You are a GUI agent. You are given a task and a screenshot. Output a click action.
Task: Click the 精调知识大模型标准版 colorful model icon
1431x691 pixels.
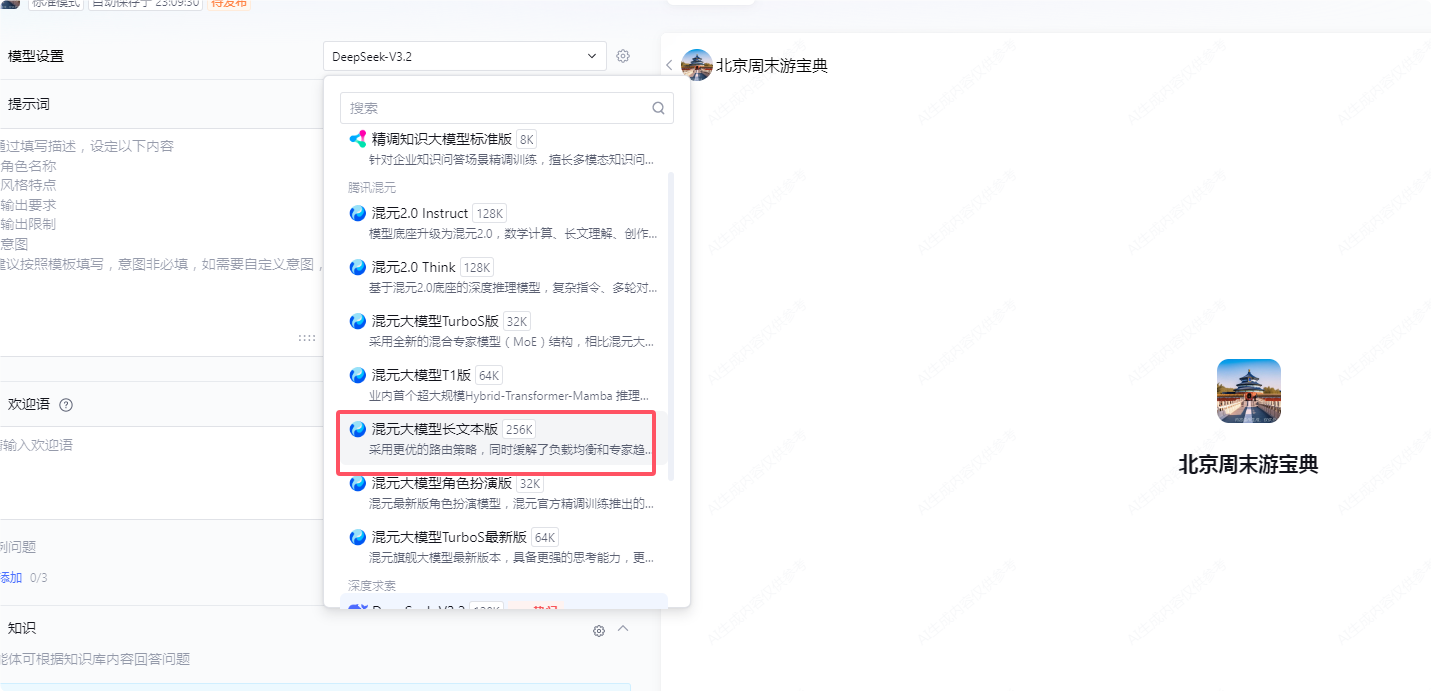tap(357, 139)
